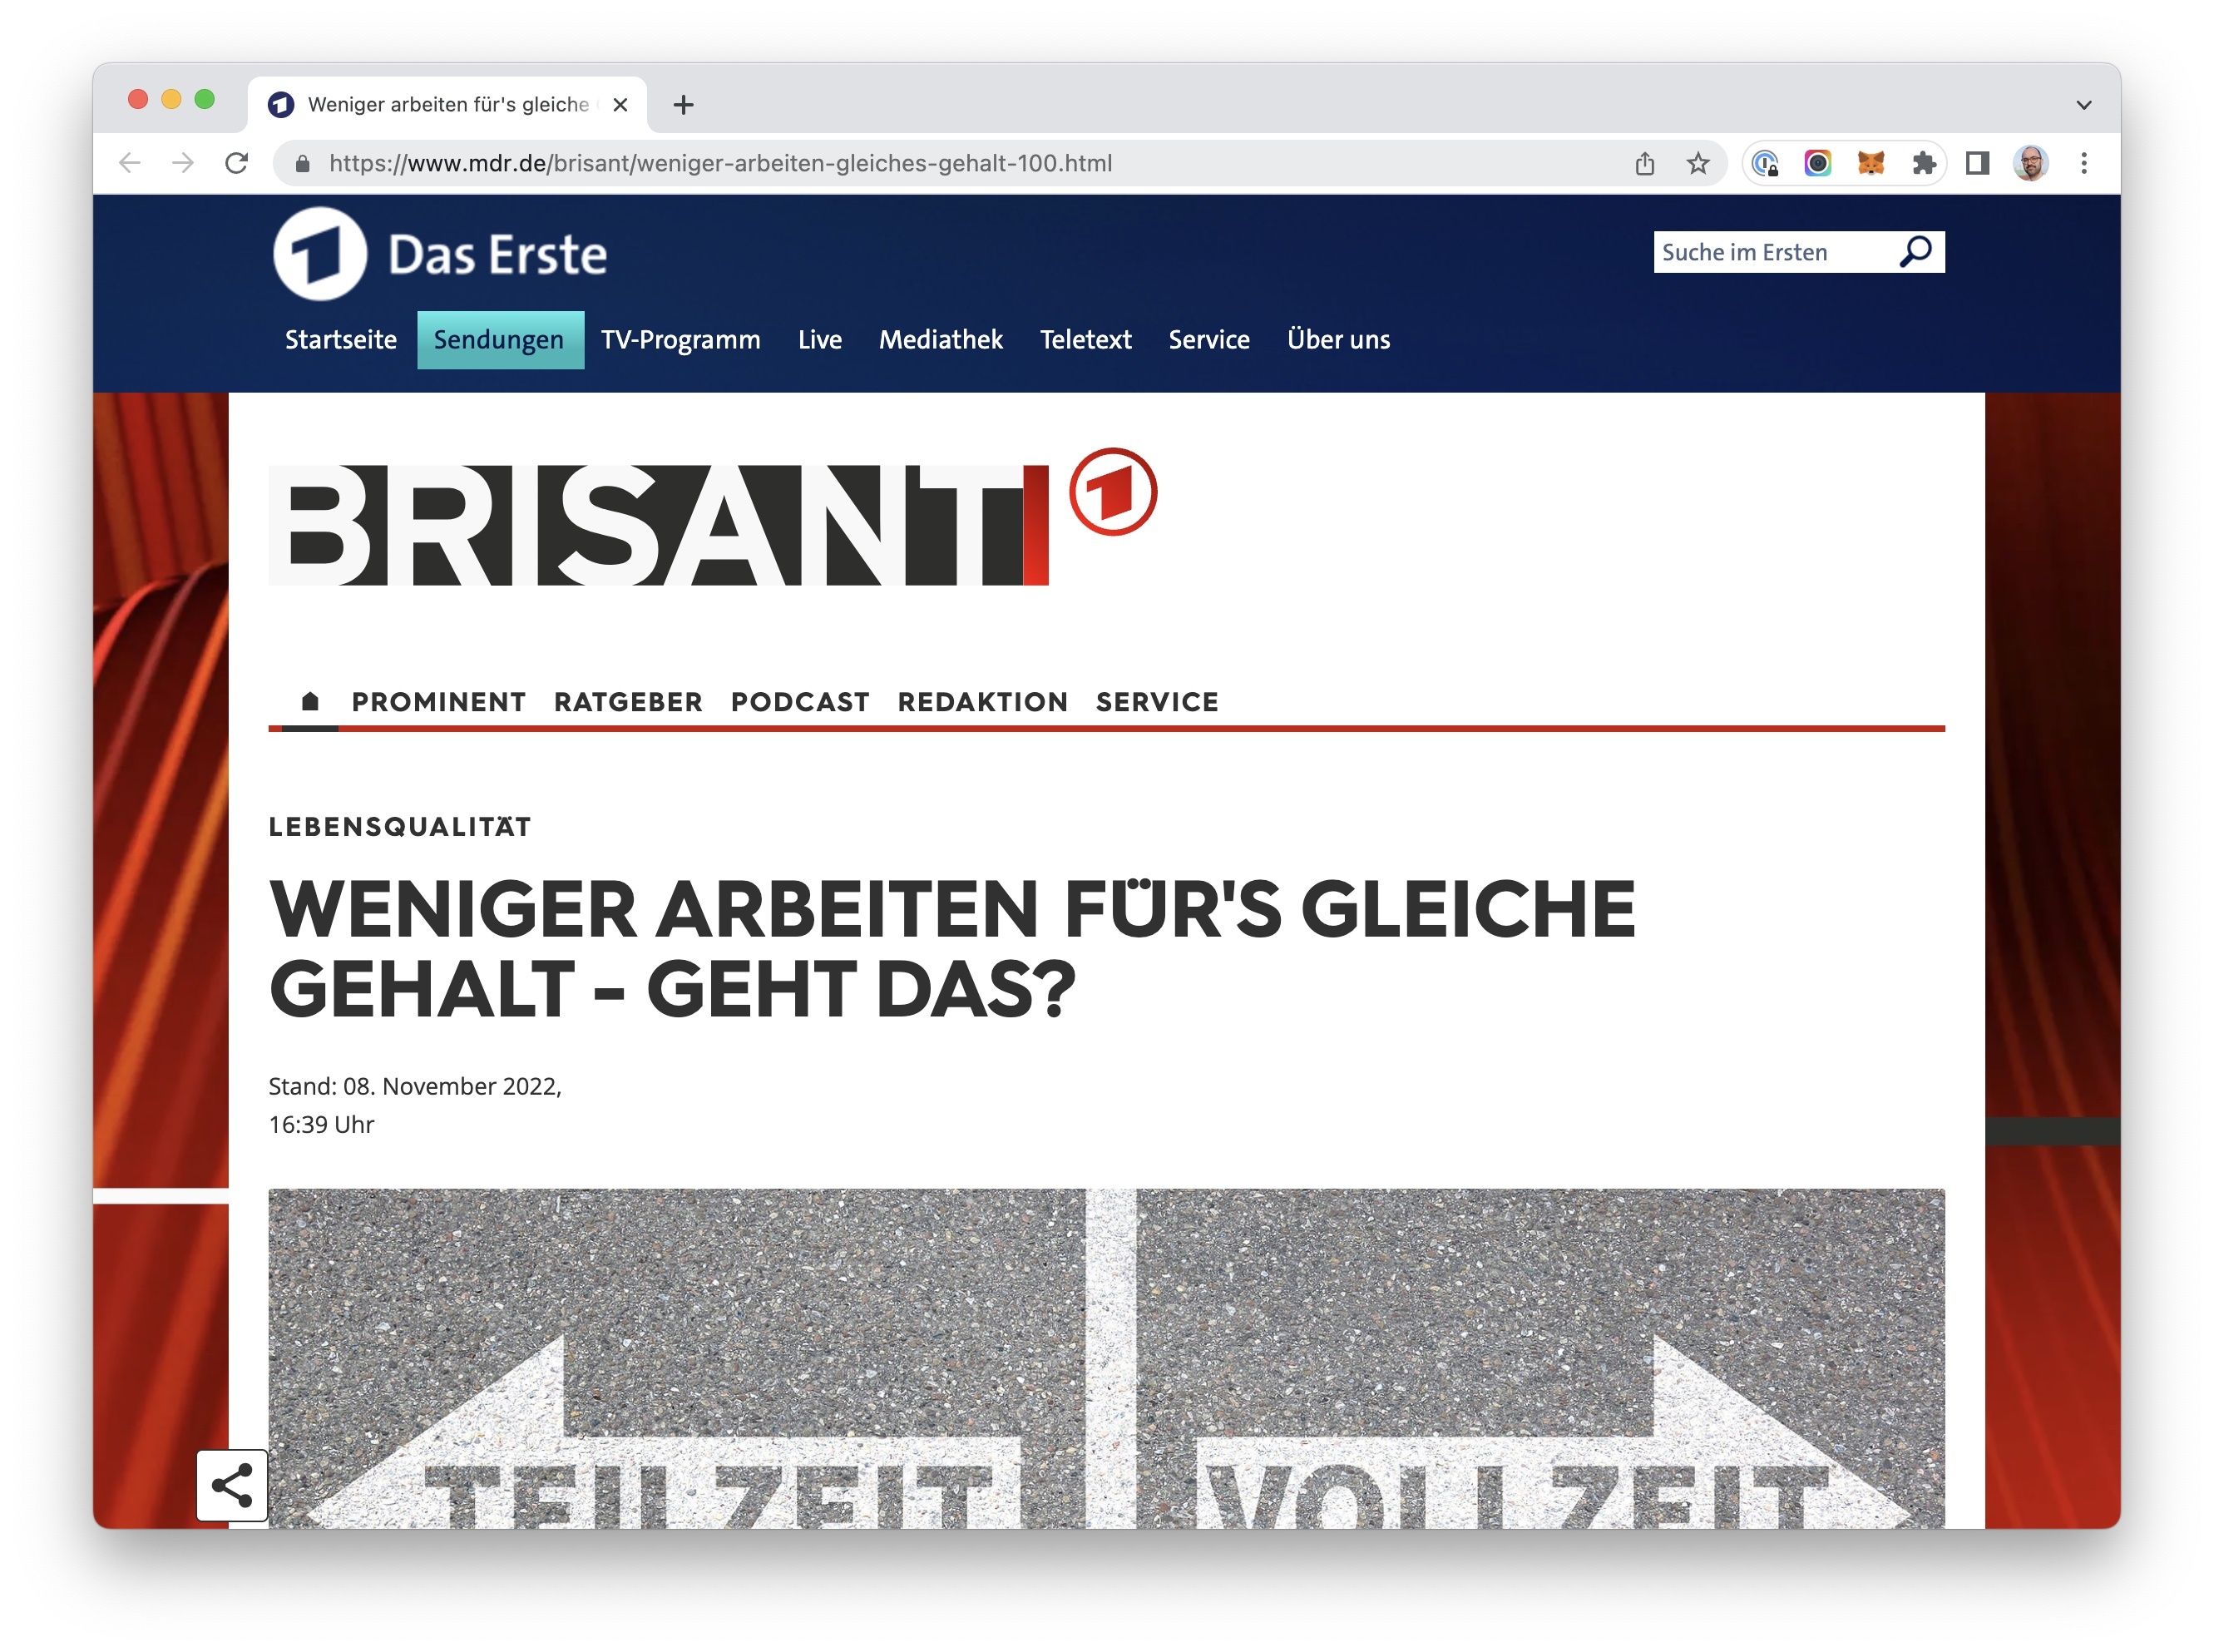The width and height of the screenshot is (2214, 1652).
Task: Select Sendungen in the main navigation
Action: (x=499, y=340)
